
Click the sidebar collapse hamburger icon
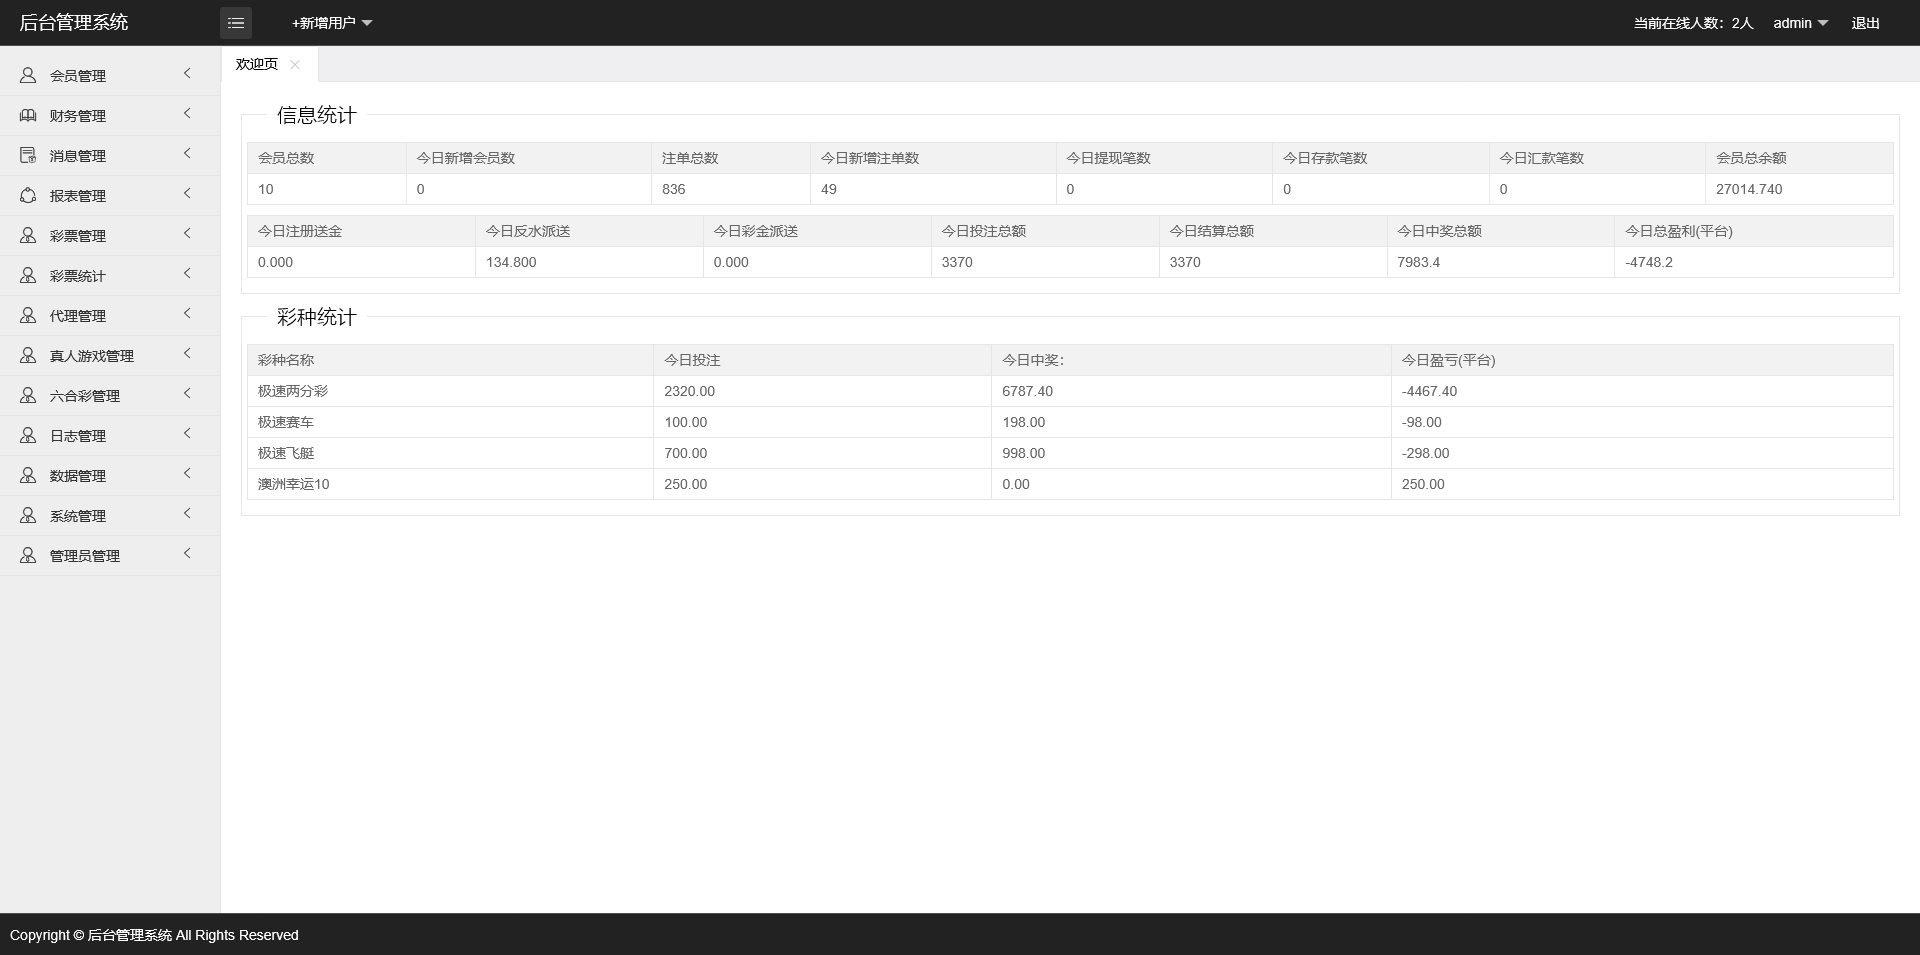click(236, 23)
